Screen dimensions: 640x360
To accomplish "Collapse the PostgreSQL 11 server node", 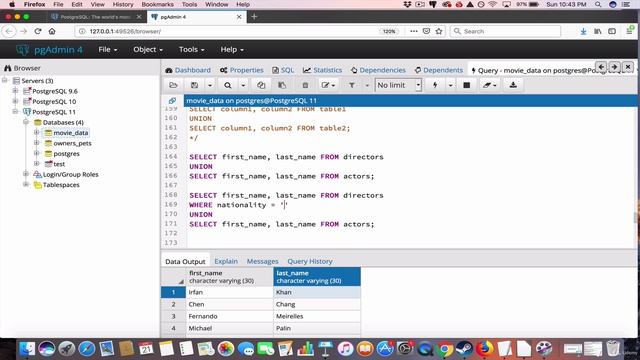I will [x=16, y=111].
